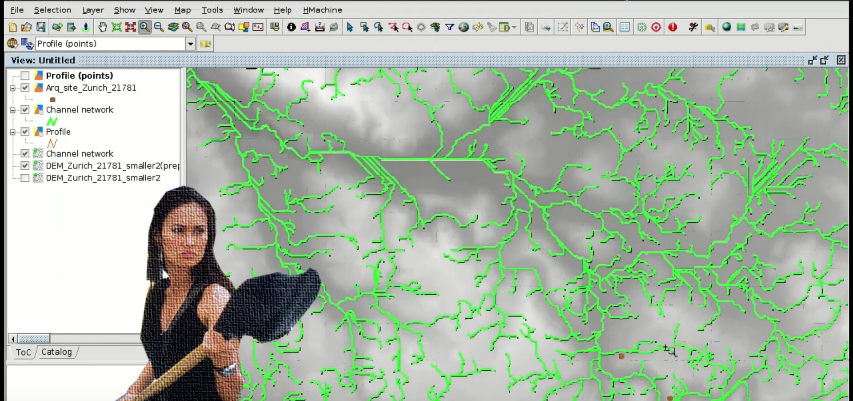853x401 pixels.
Task: Open the HMachine menu
Action: click(321, 9)
